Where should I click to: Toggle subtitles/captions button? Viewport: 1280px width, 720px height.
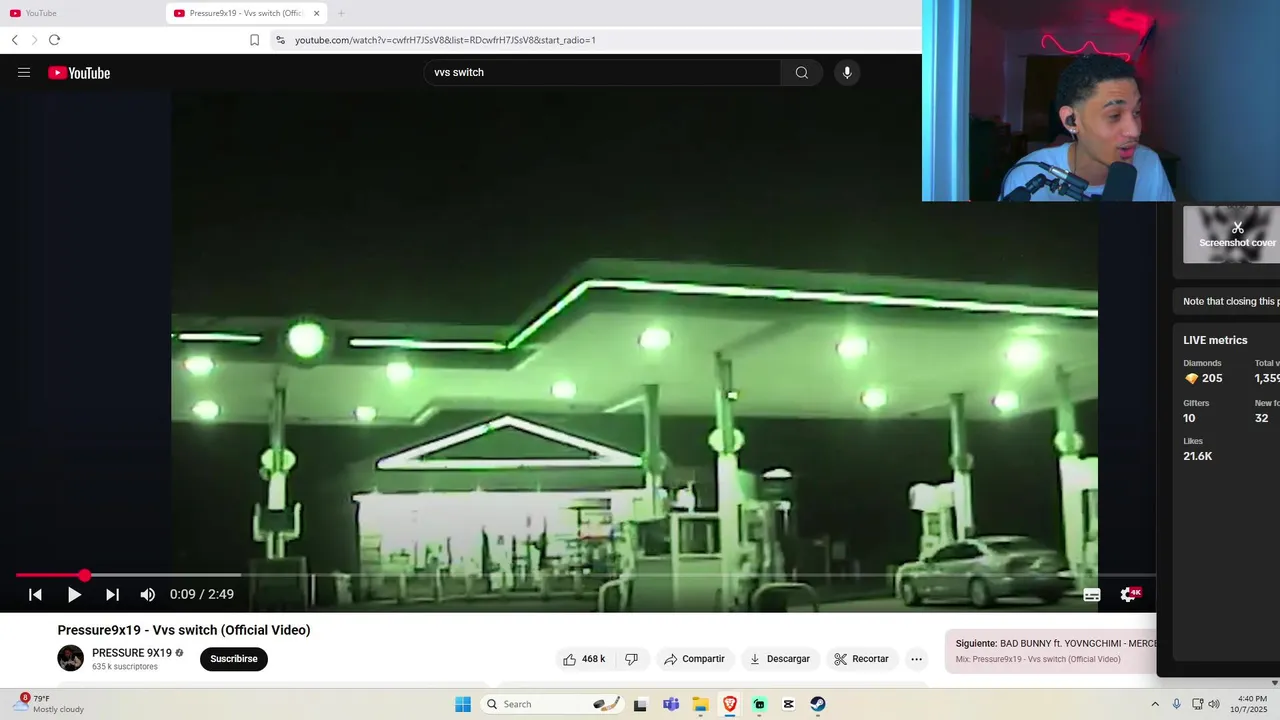[x=1092, y=594]
